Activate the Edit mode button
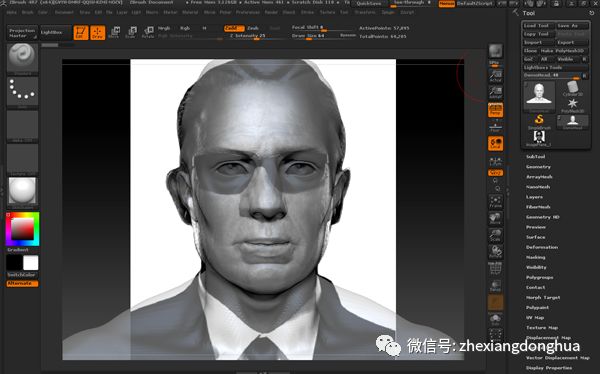Viewport: 600px width, 374px height. tap(81, 33)
